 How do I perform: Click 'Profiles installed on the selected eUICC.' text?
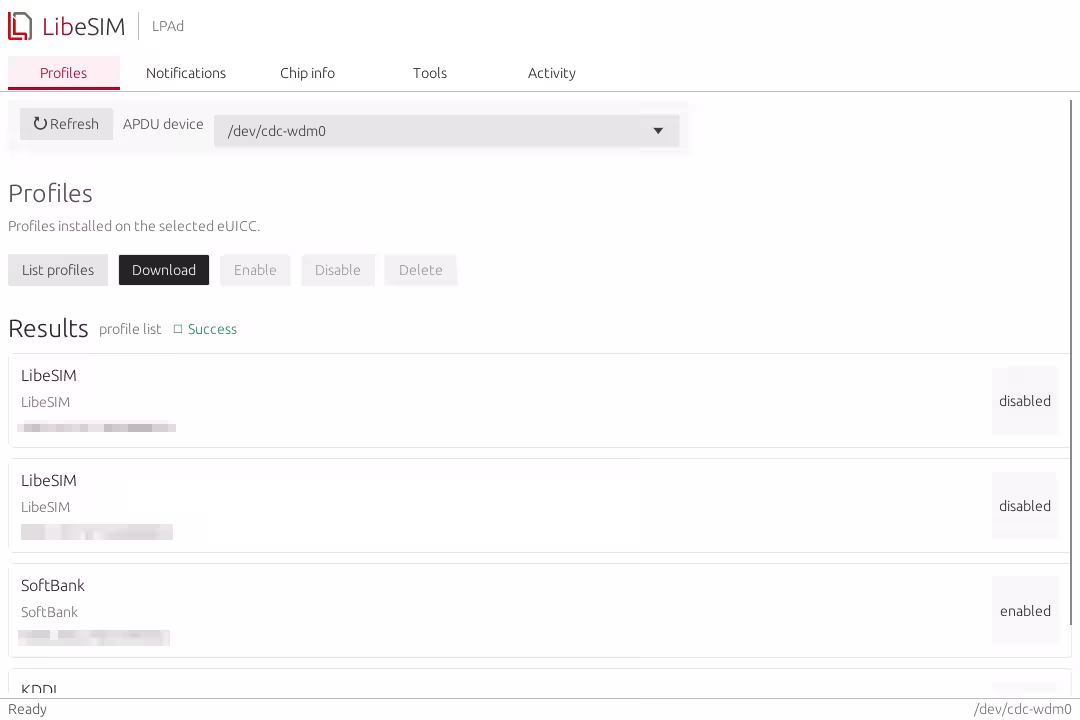[x=134, y=226]
